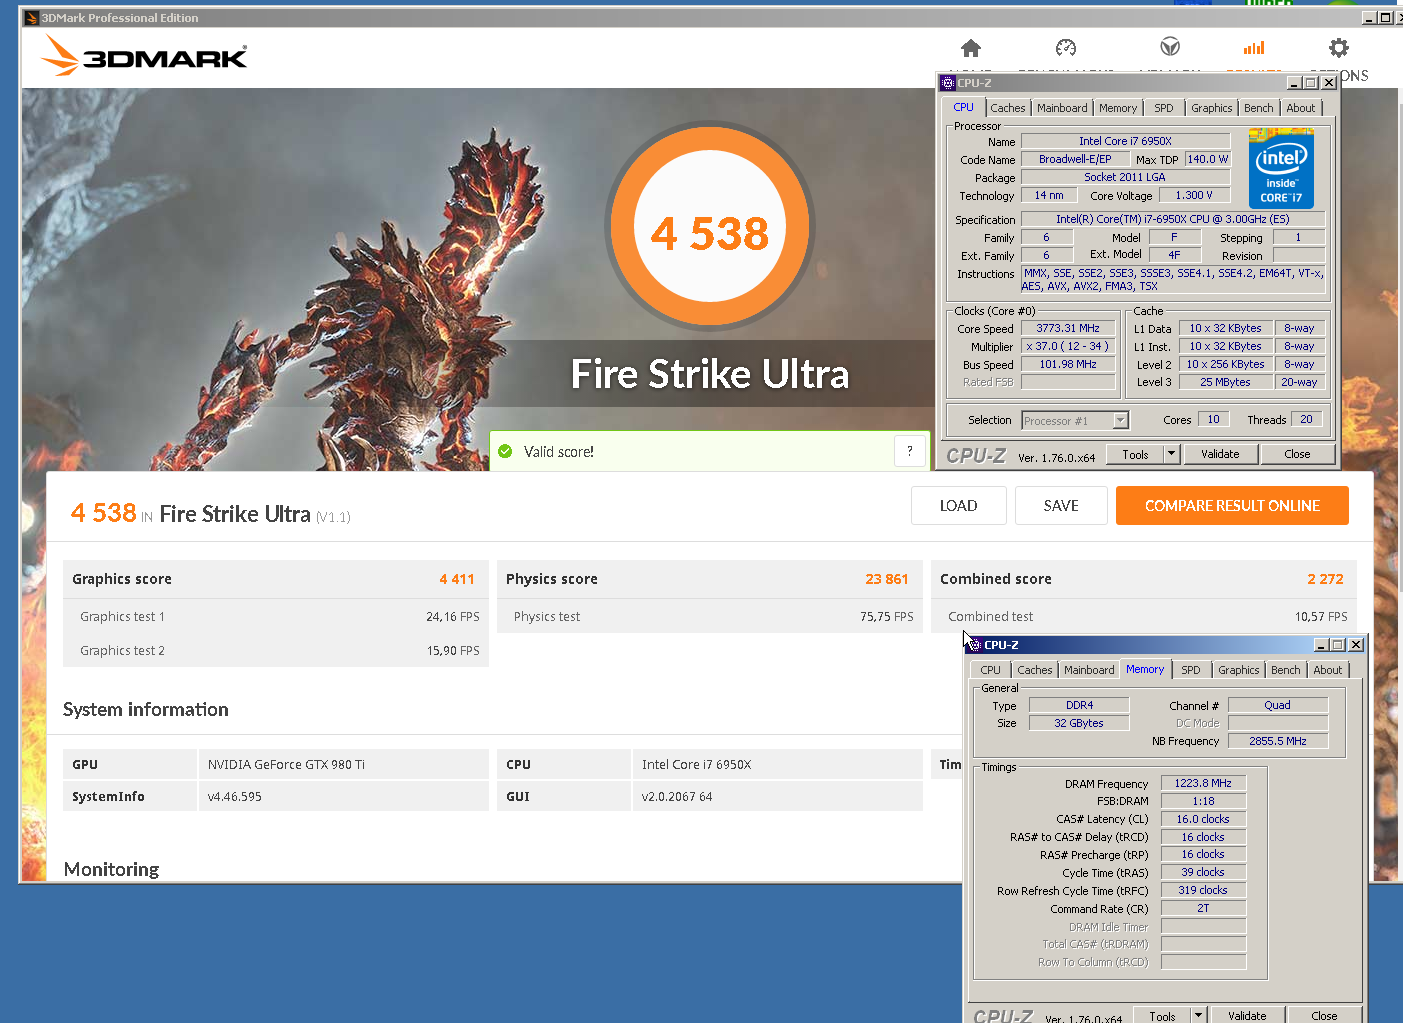
Task: Switch to Bench tab in lower CPU-Z window
Action: click(x=1286, y=670)
